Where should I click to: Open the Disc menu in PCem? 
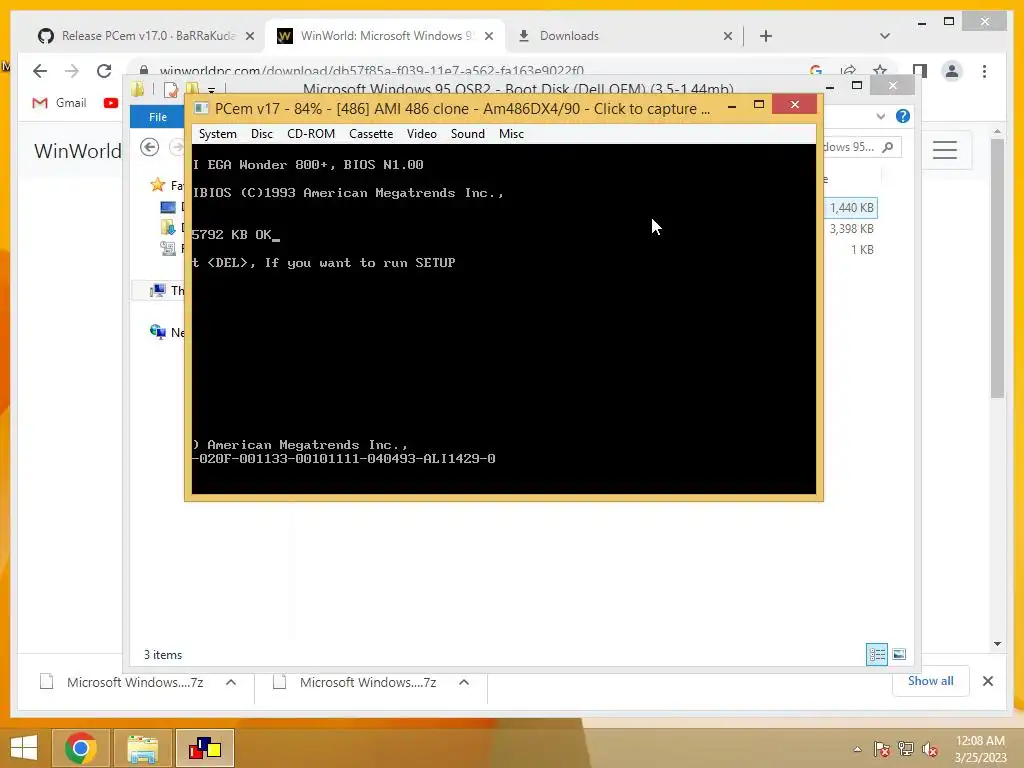[x=261, y=134]
